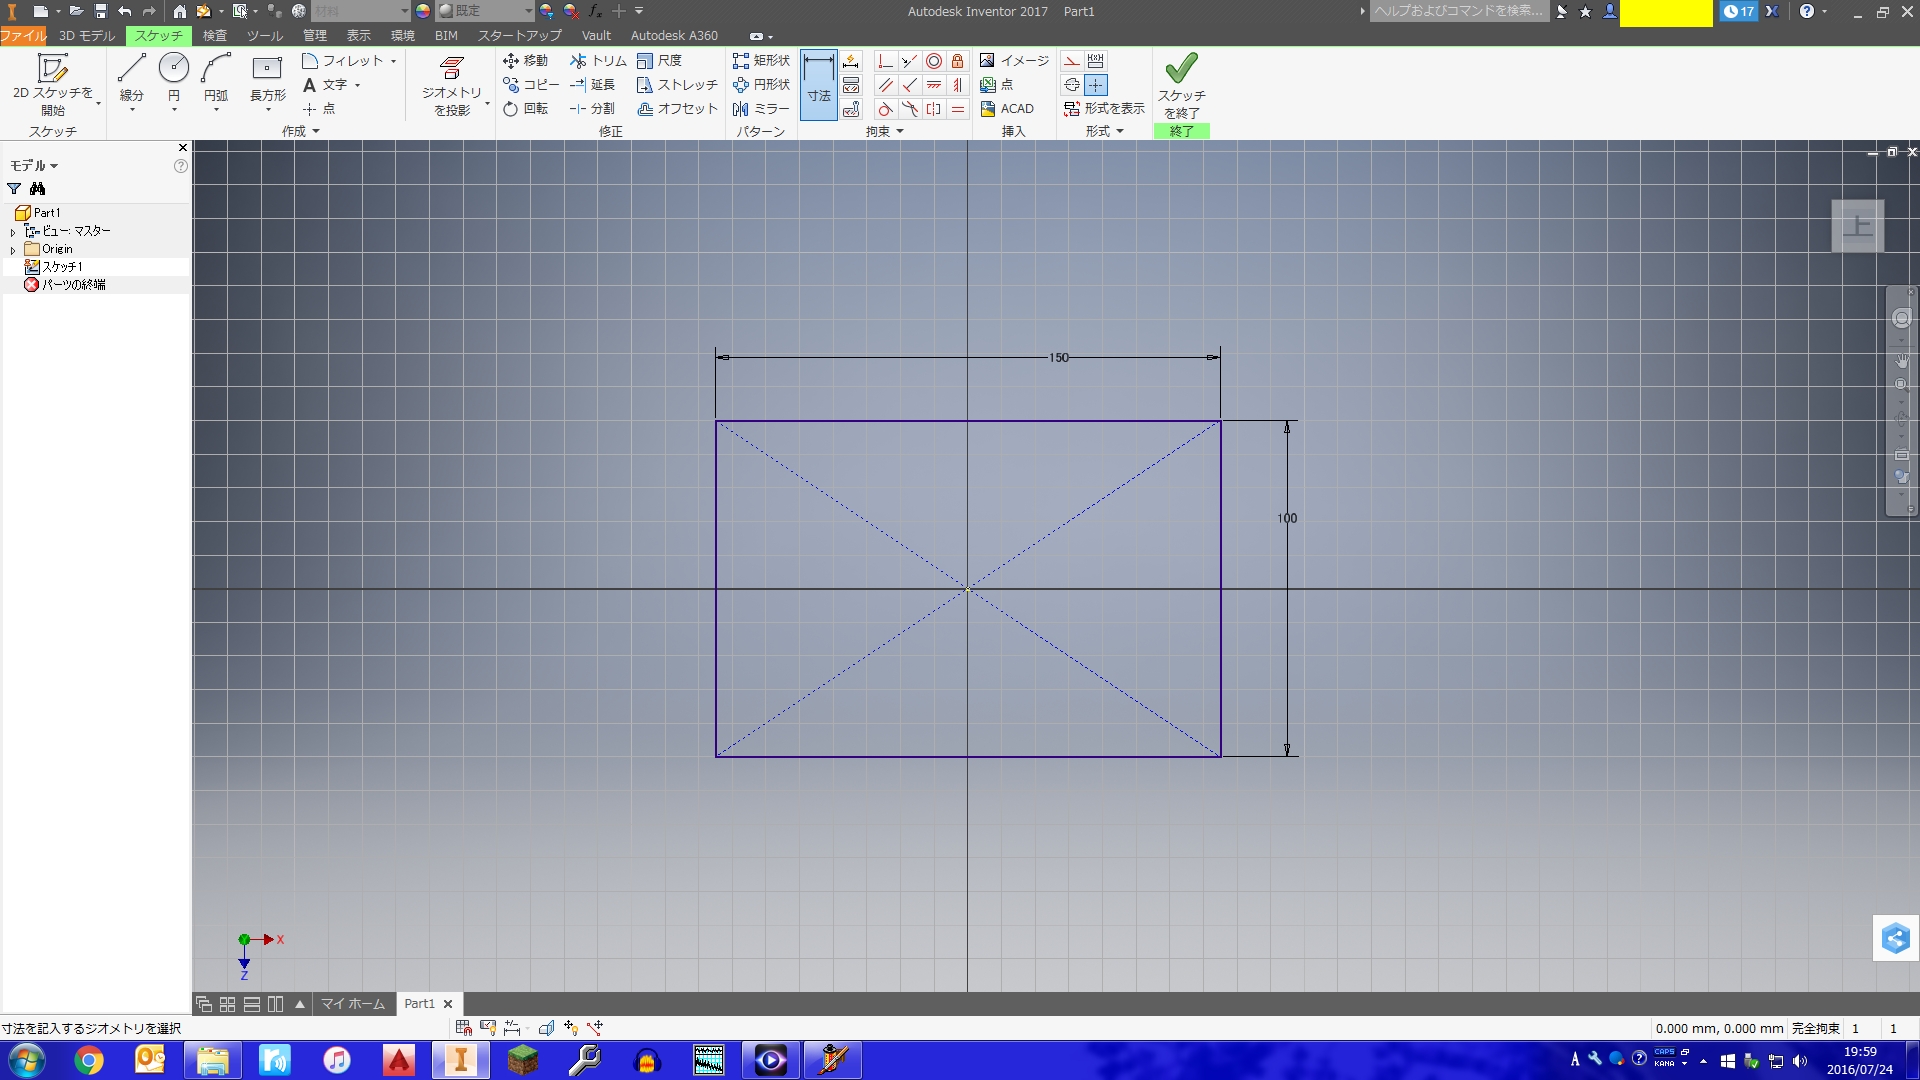Screen dimensions: 1920x1080
Task: Toggle the construction line format button
Action: 1072,61
